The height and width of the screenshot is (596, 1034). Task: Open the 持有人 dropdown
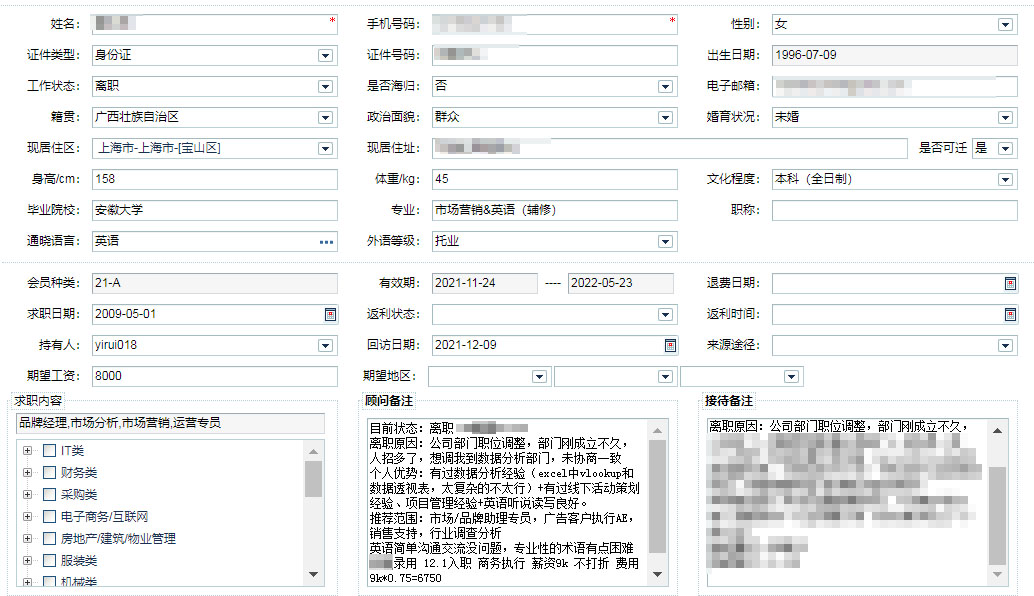(x=325, y=345)
